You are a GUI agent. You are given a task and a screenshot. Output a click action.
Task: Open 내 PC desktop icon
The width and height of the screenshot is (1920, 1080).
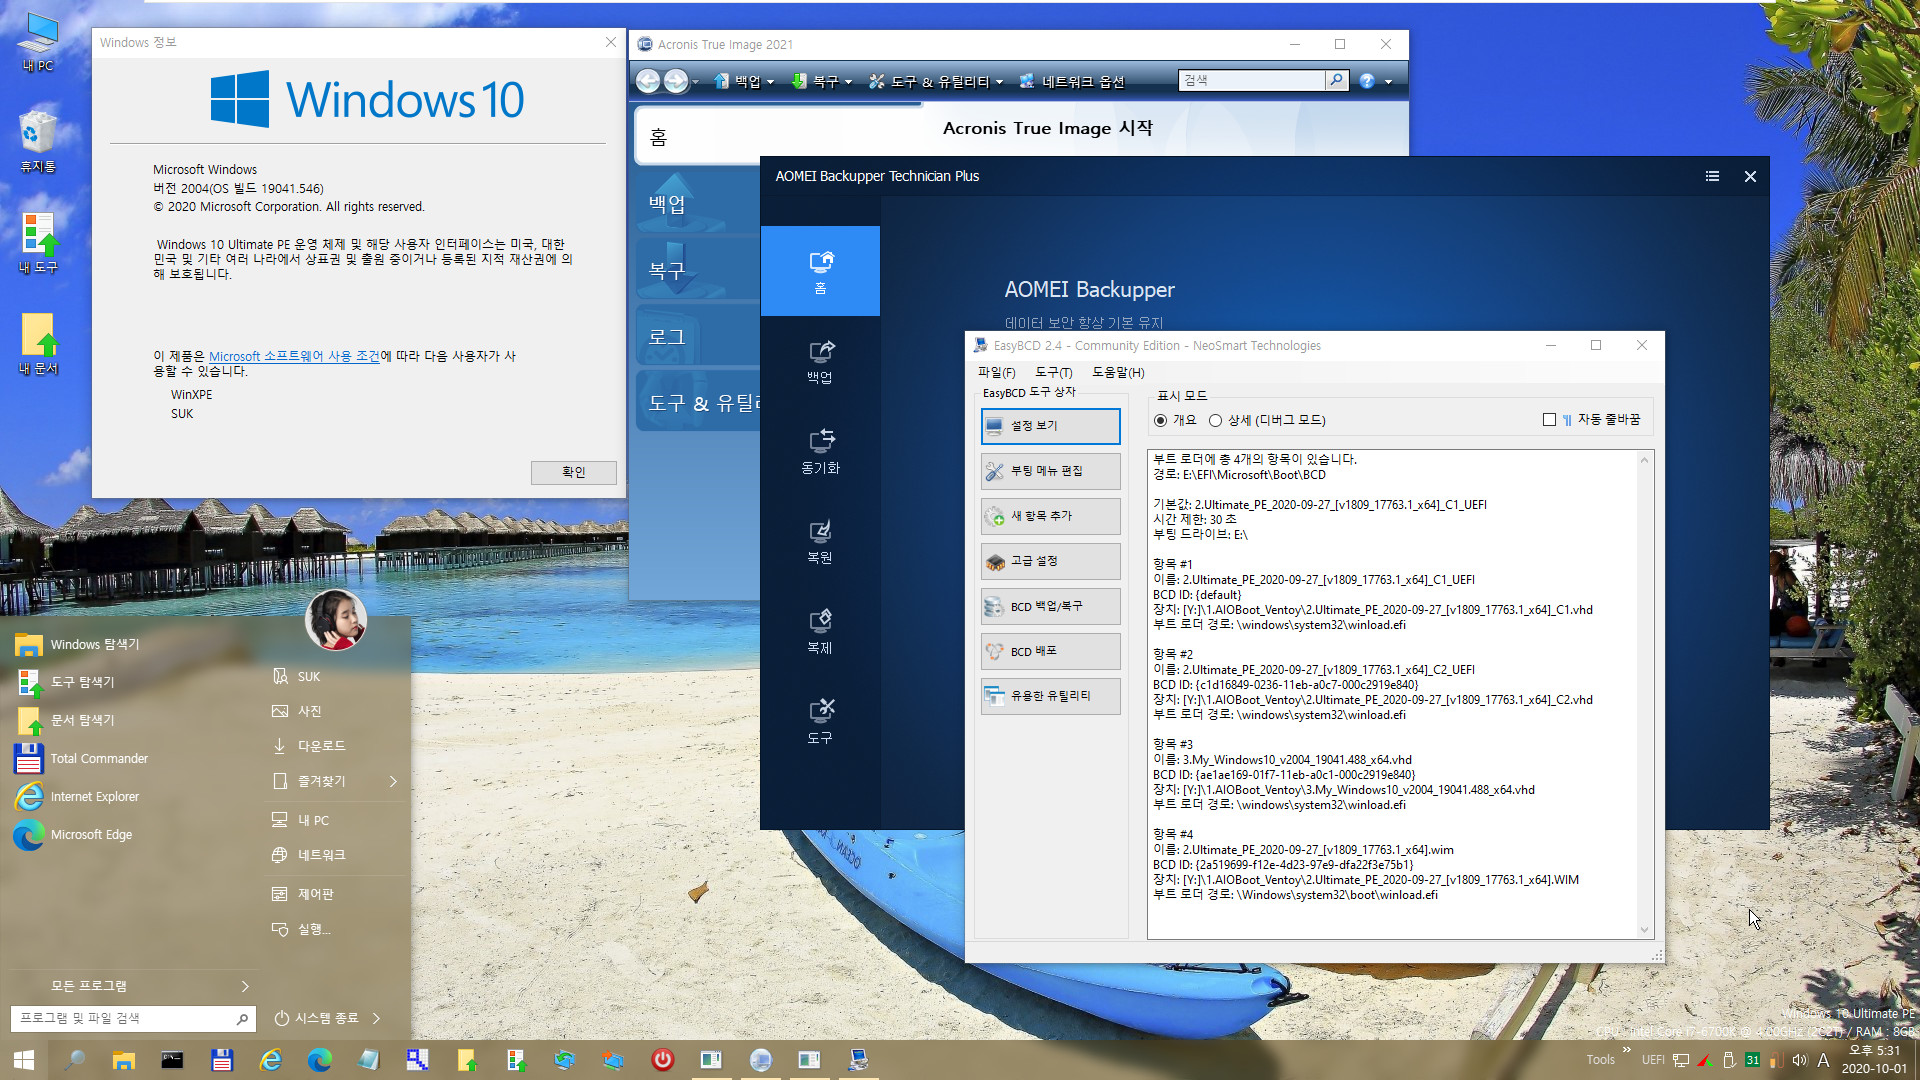(x=38, y=42)
